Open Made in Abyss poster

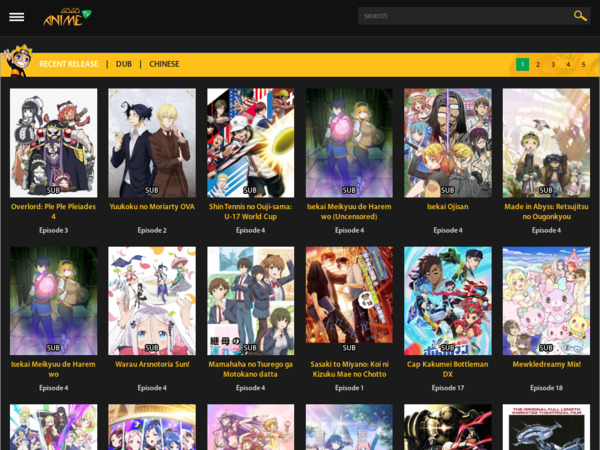click(x=546, y=143)
